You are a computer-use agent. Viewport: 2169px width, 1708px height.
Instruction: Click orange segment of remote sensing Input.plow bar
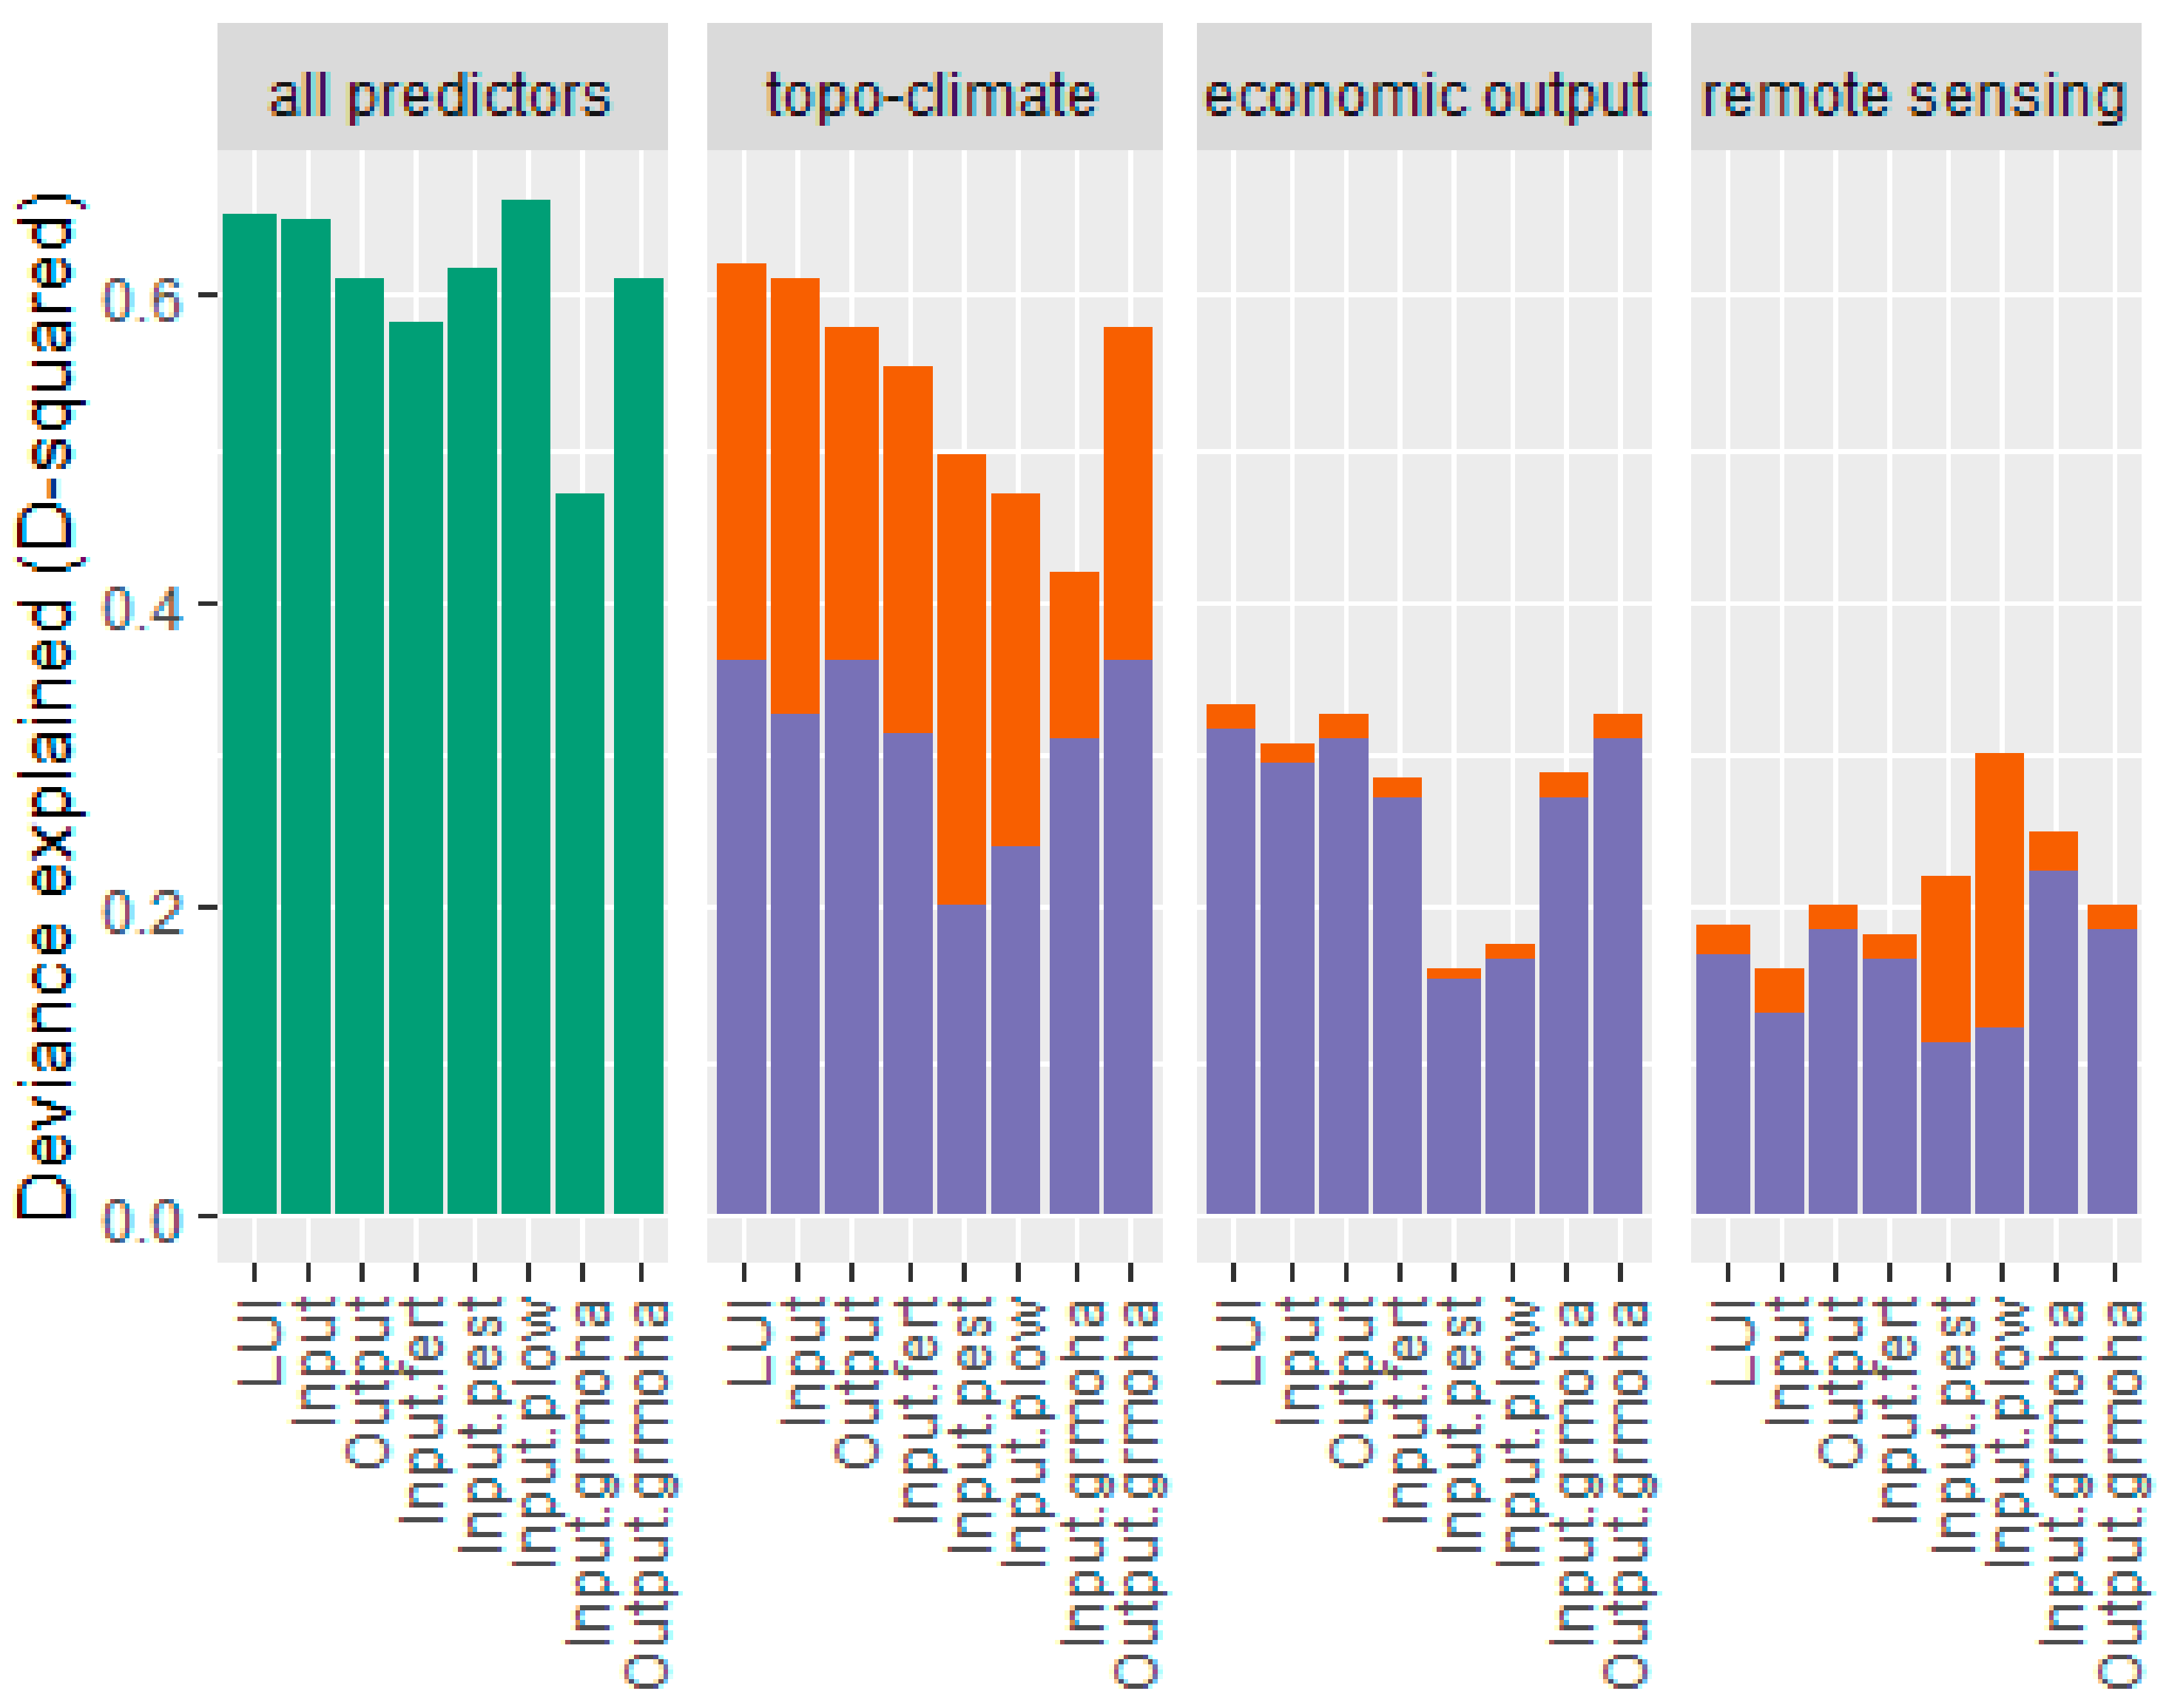pos(1999,890)
